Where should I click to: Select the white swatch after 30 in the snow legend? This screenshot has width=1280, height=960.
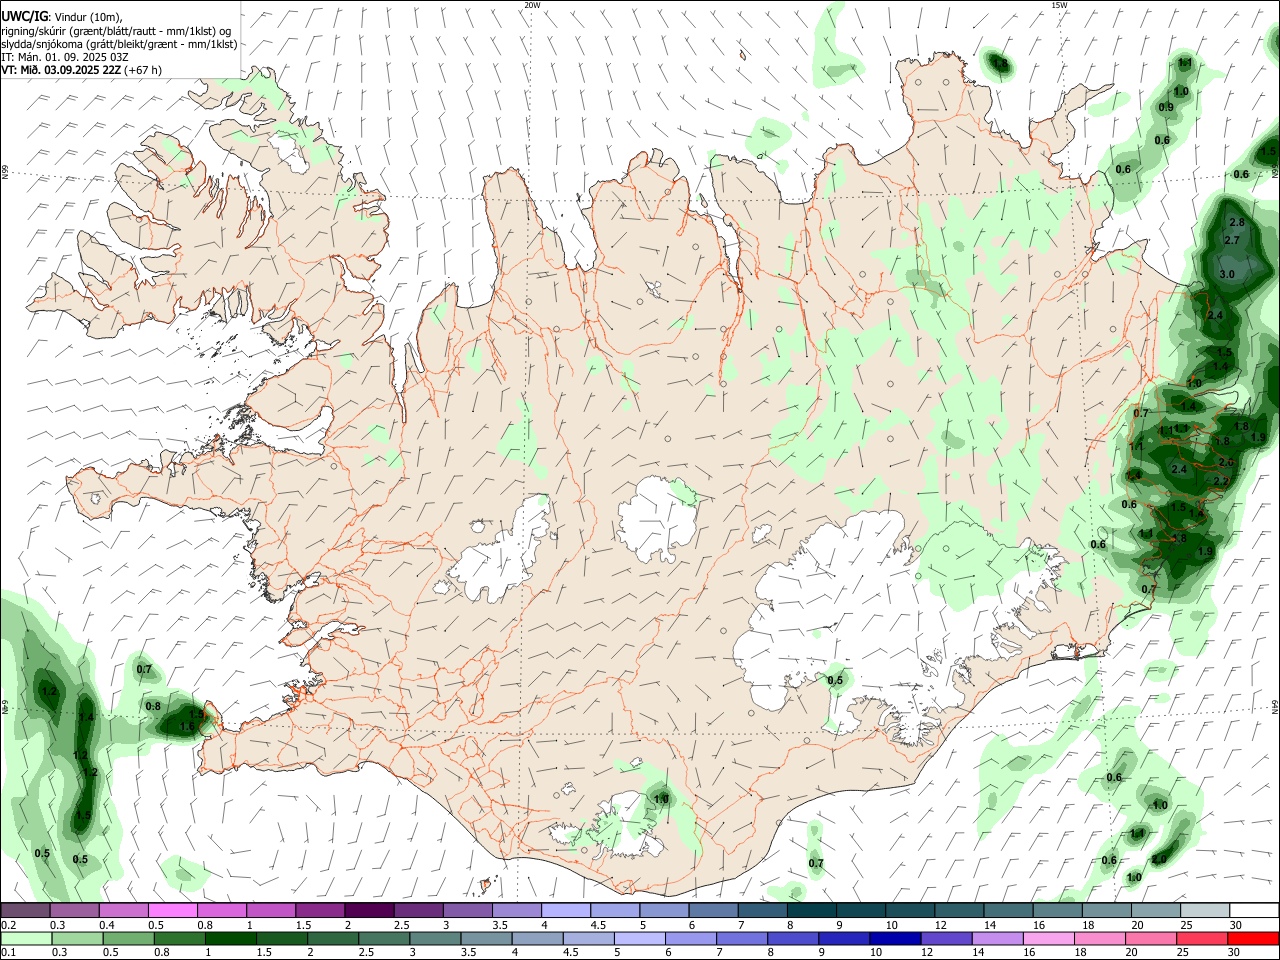pyautogui.click(x=1255, y=910)
